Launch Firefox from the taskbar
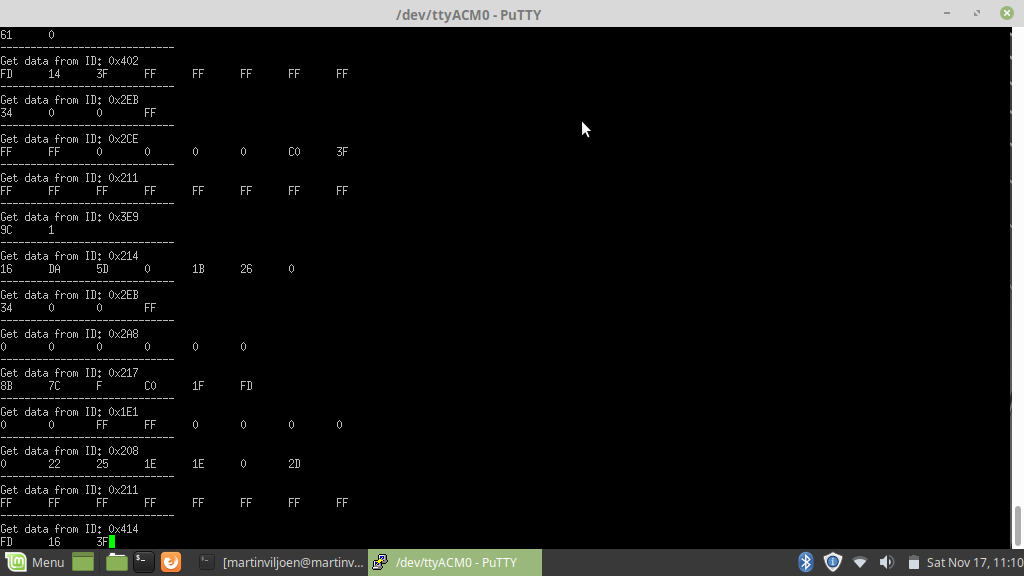 170,562
